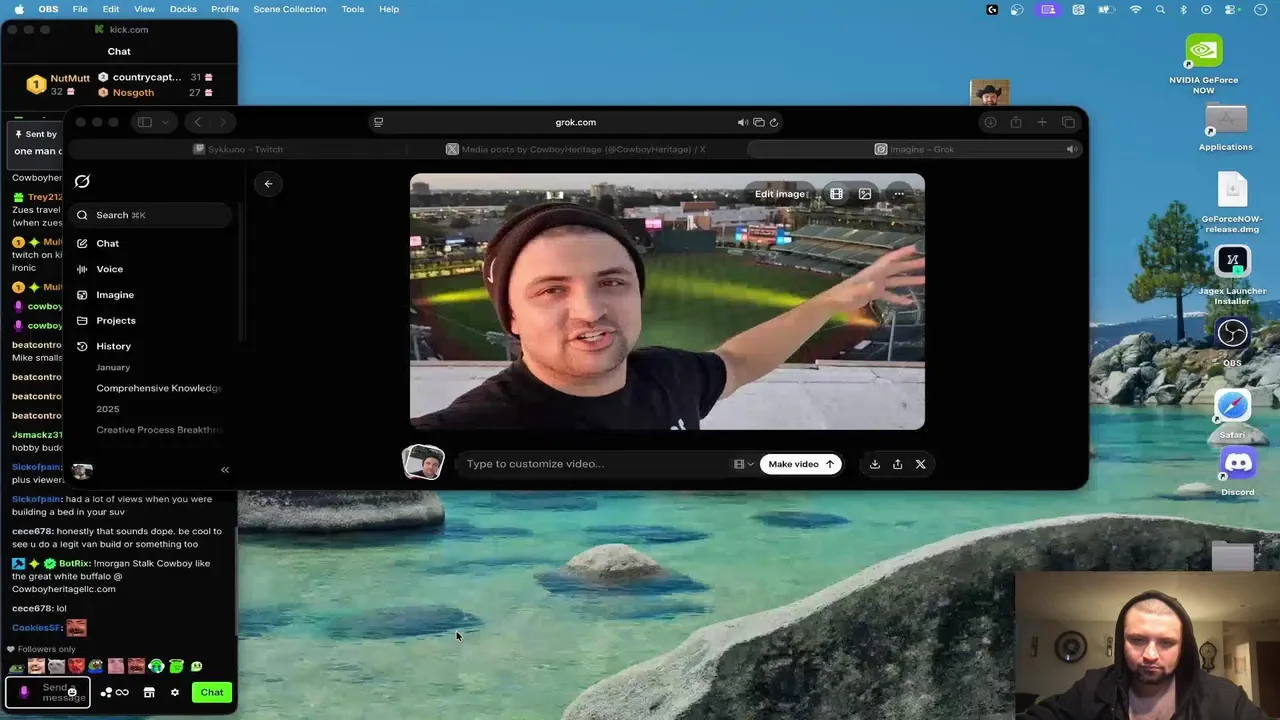Click generated video preview
Image resolution: width=1280 pixels, height=720 pixels.
click(x=667, y=302)
